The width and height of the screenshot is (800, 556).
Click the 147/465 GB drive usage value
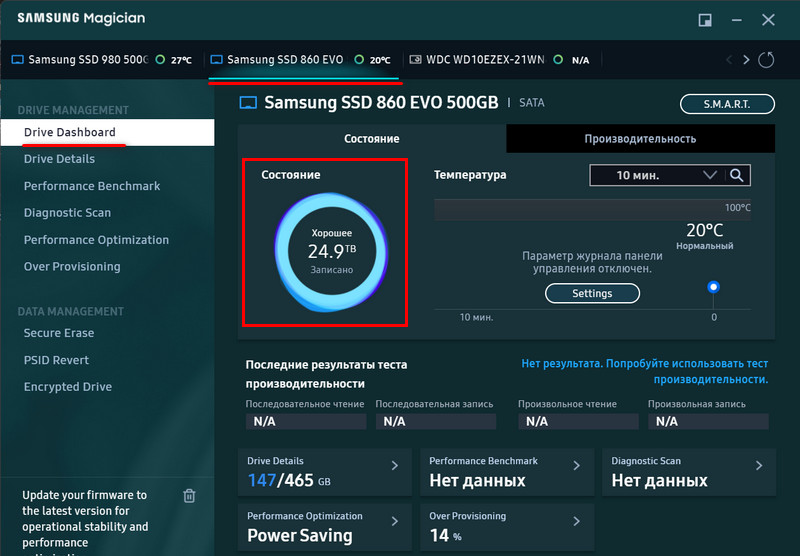(x=289, y=481)
